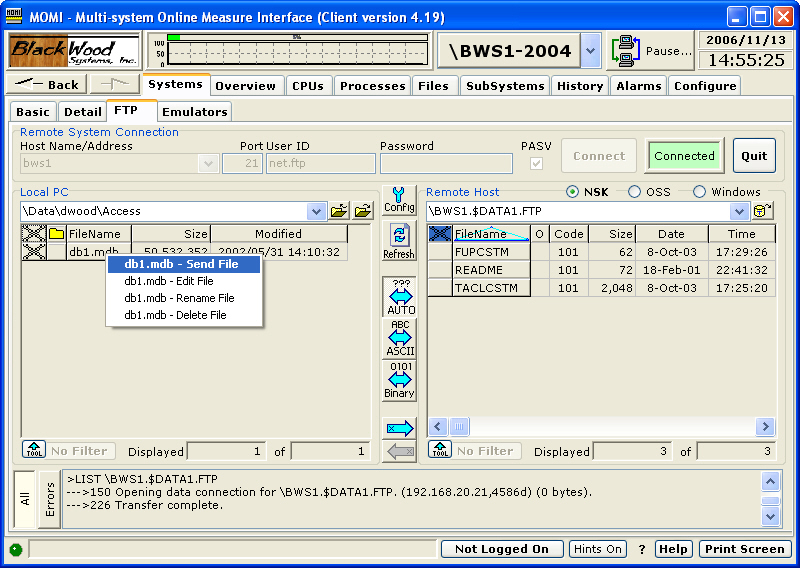
Task: Toggle the PASV checkbox
Action: [x=537, y=164]
